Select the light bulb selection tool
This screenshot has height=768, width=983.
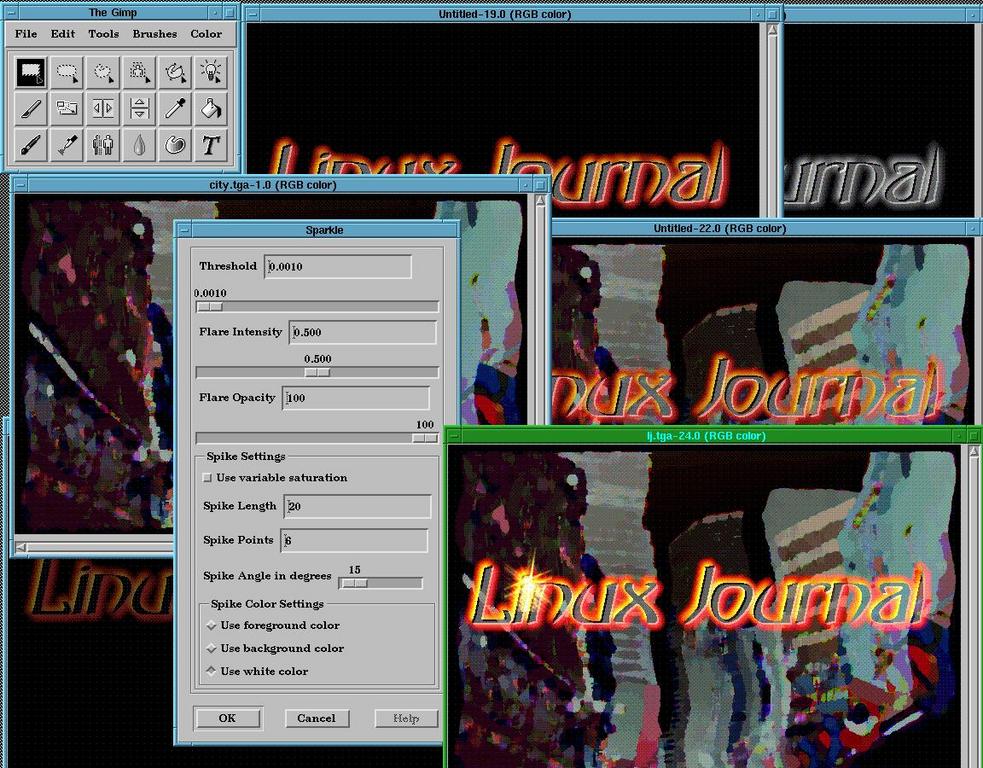pyautogui.click(x=210, y=72)
